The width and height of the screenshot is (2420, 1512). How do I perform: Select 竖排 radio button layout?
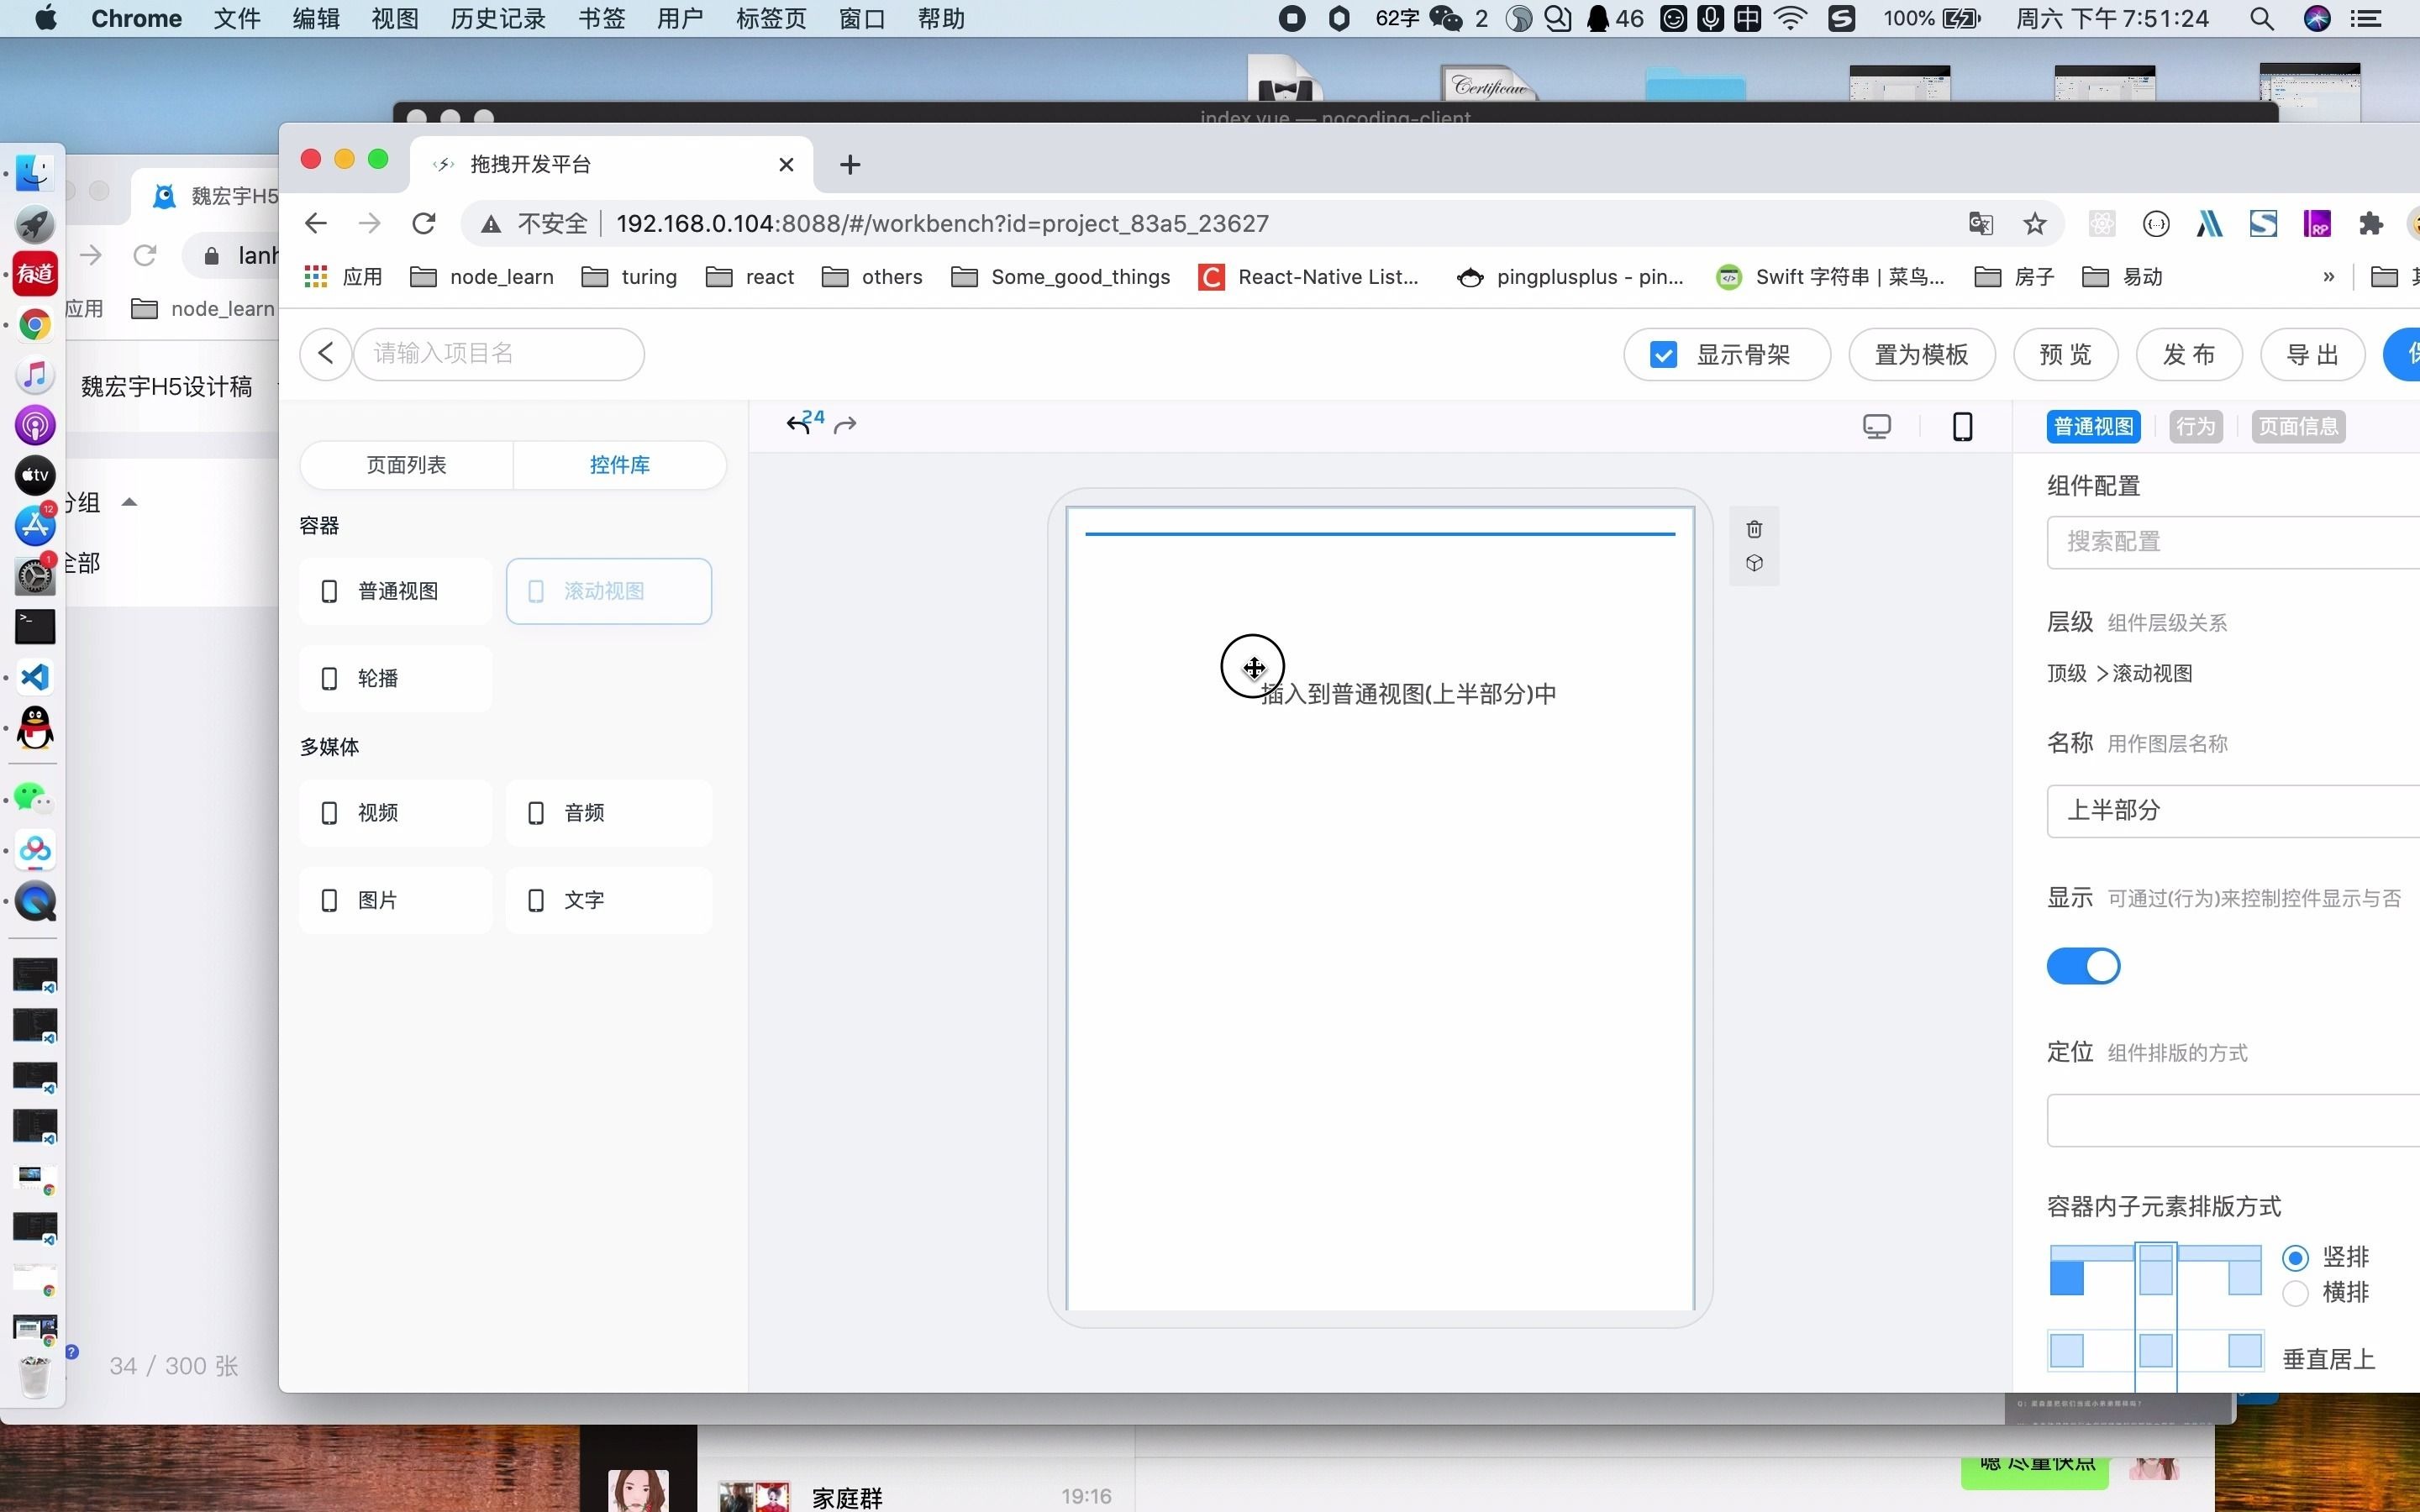click(2295, 1257)
